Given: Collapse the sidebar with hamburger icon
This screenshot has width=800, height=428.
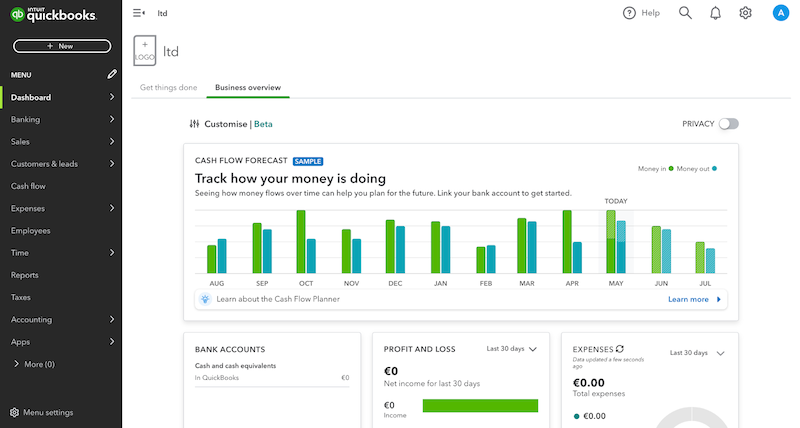Looking at the screenshot, I should pos(138,13).
